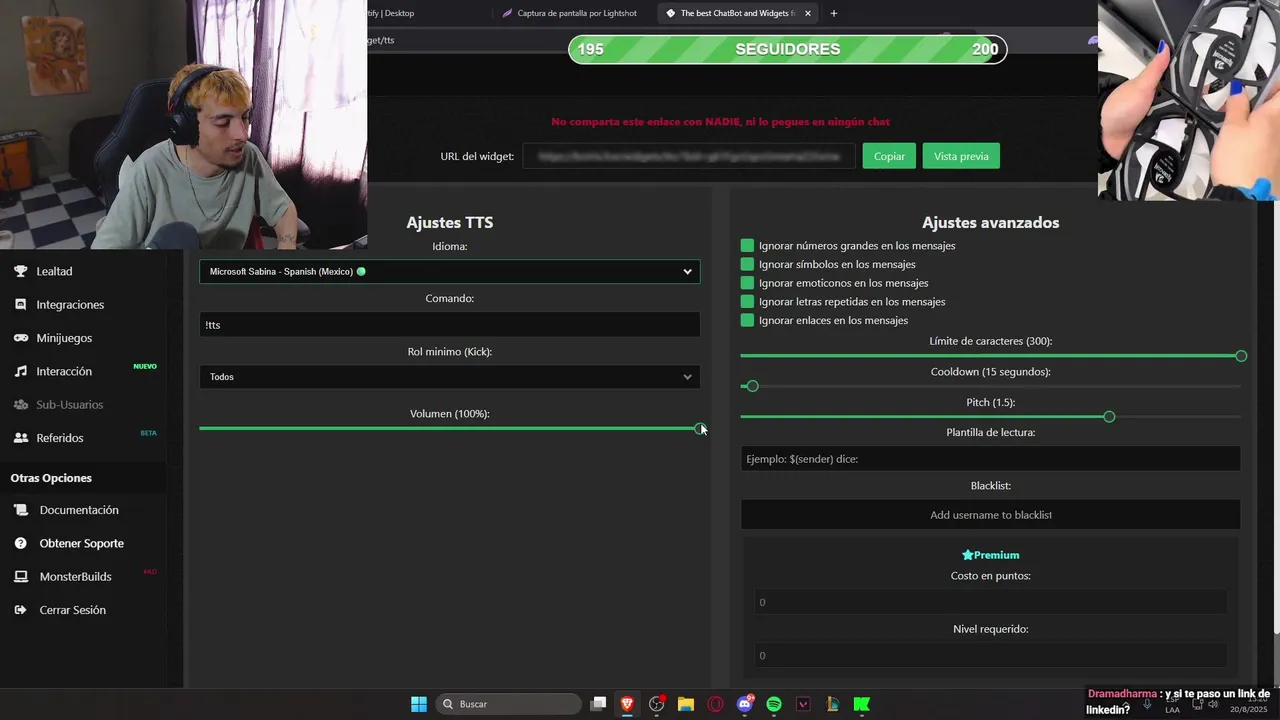The height and width of the screenshot is (720, 1280).
Task: Click the Pitch slider handle
Action: point(1109,416)
